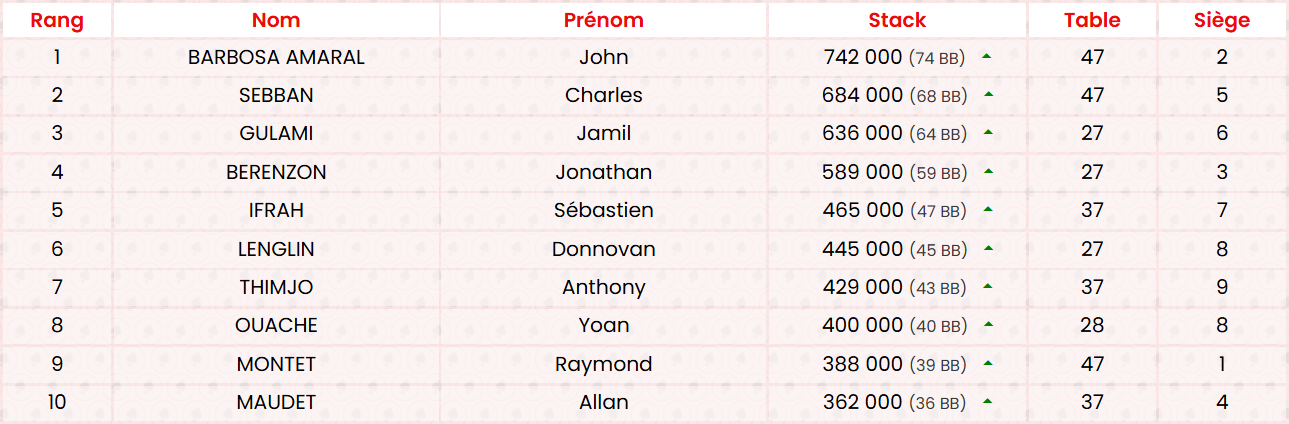The image size is (1289, 424).
Task: Click the green up arrow beside John's stack
Action: coord(987,57)
